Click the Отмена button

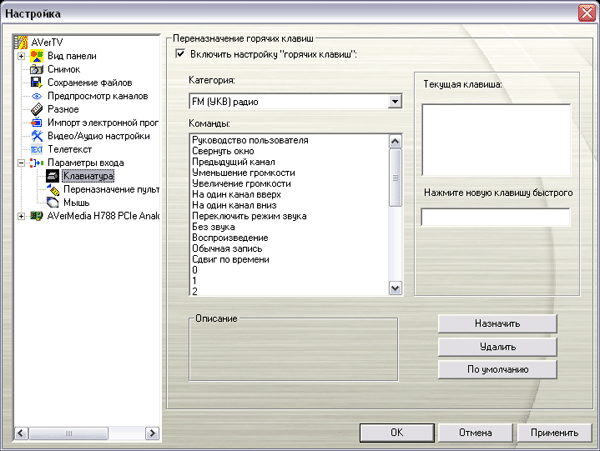[475, 433]
